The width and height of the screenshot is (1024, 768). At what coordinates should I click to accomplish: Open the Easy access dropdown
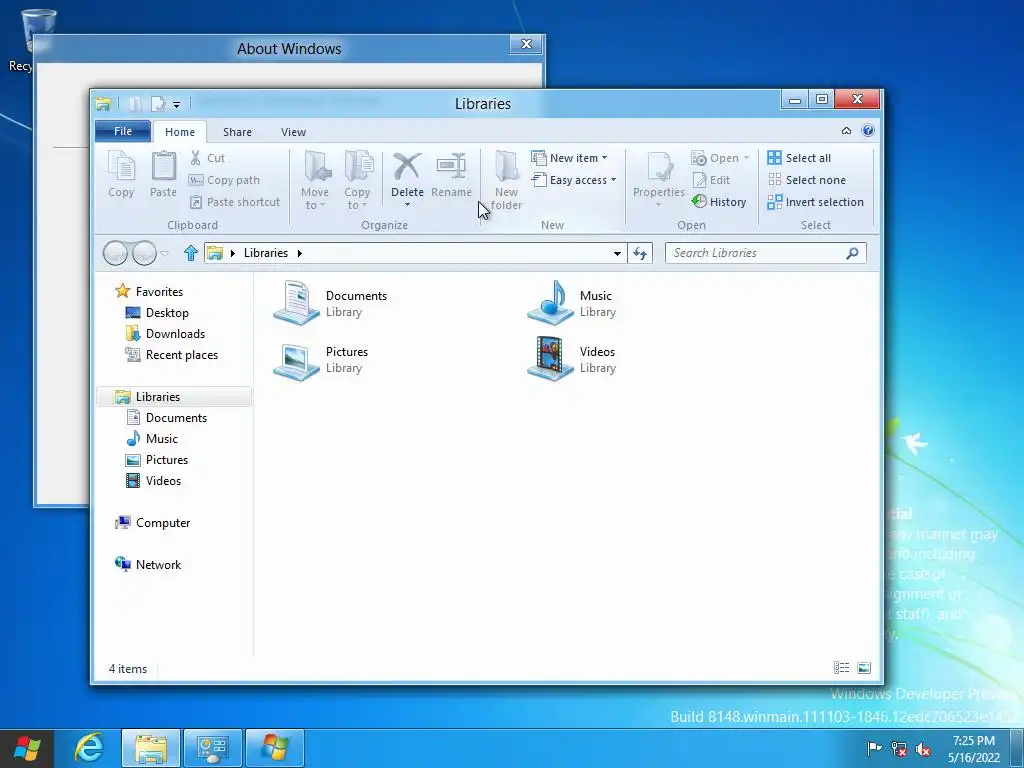[574, 180]
